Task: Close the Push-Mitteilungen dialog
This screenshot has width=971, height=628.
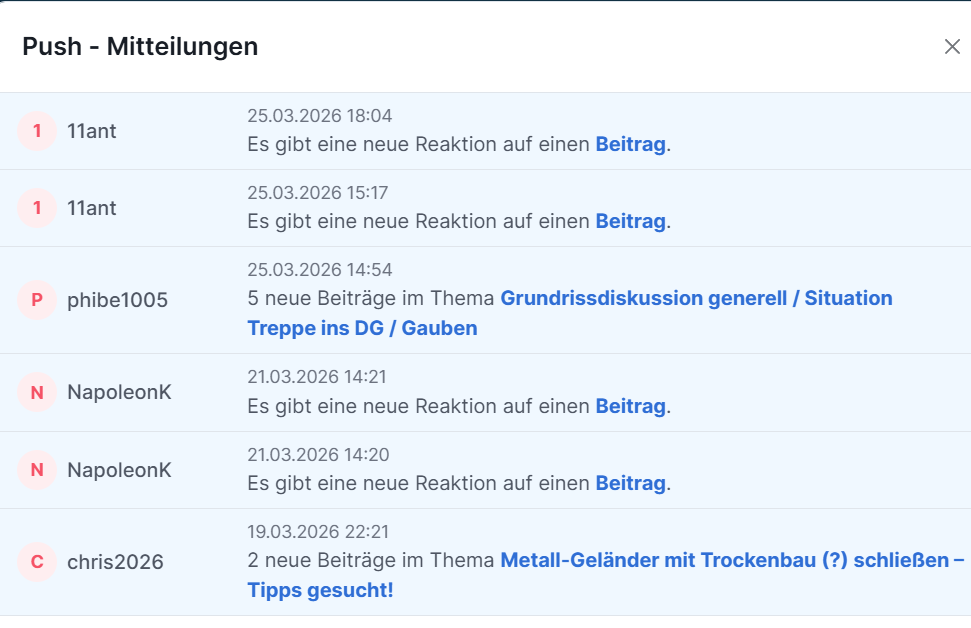Action: coord(951,47)
